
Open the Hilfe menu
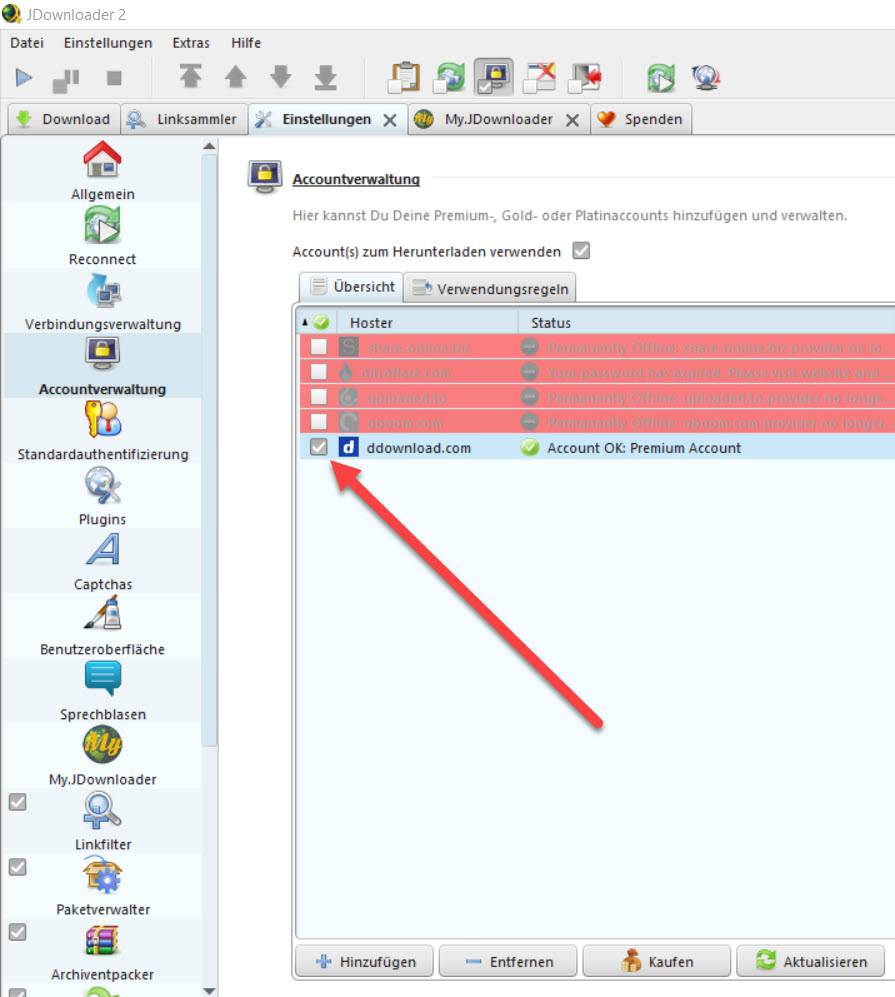pyautogui.click(x=246, y=43)
